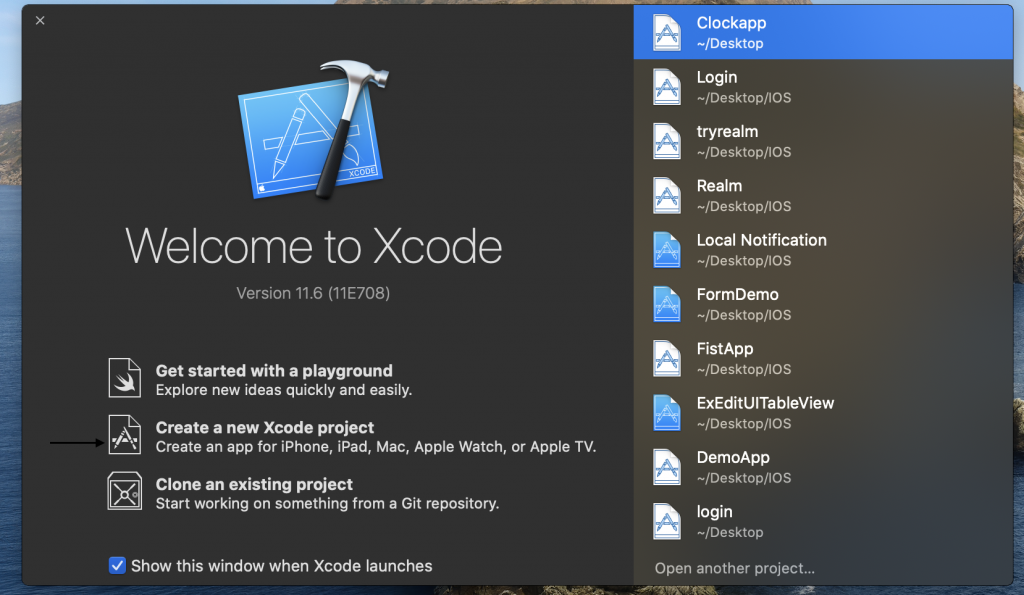This screenshot has width=1024, height=595.
Task: Select the lowercase login project name
Action: [x=714, y=511]
